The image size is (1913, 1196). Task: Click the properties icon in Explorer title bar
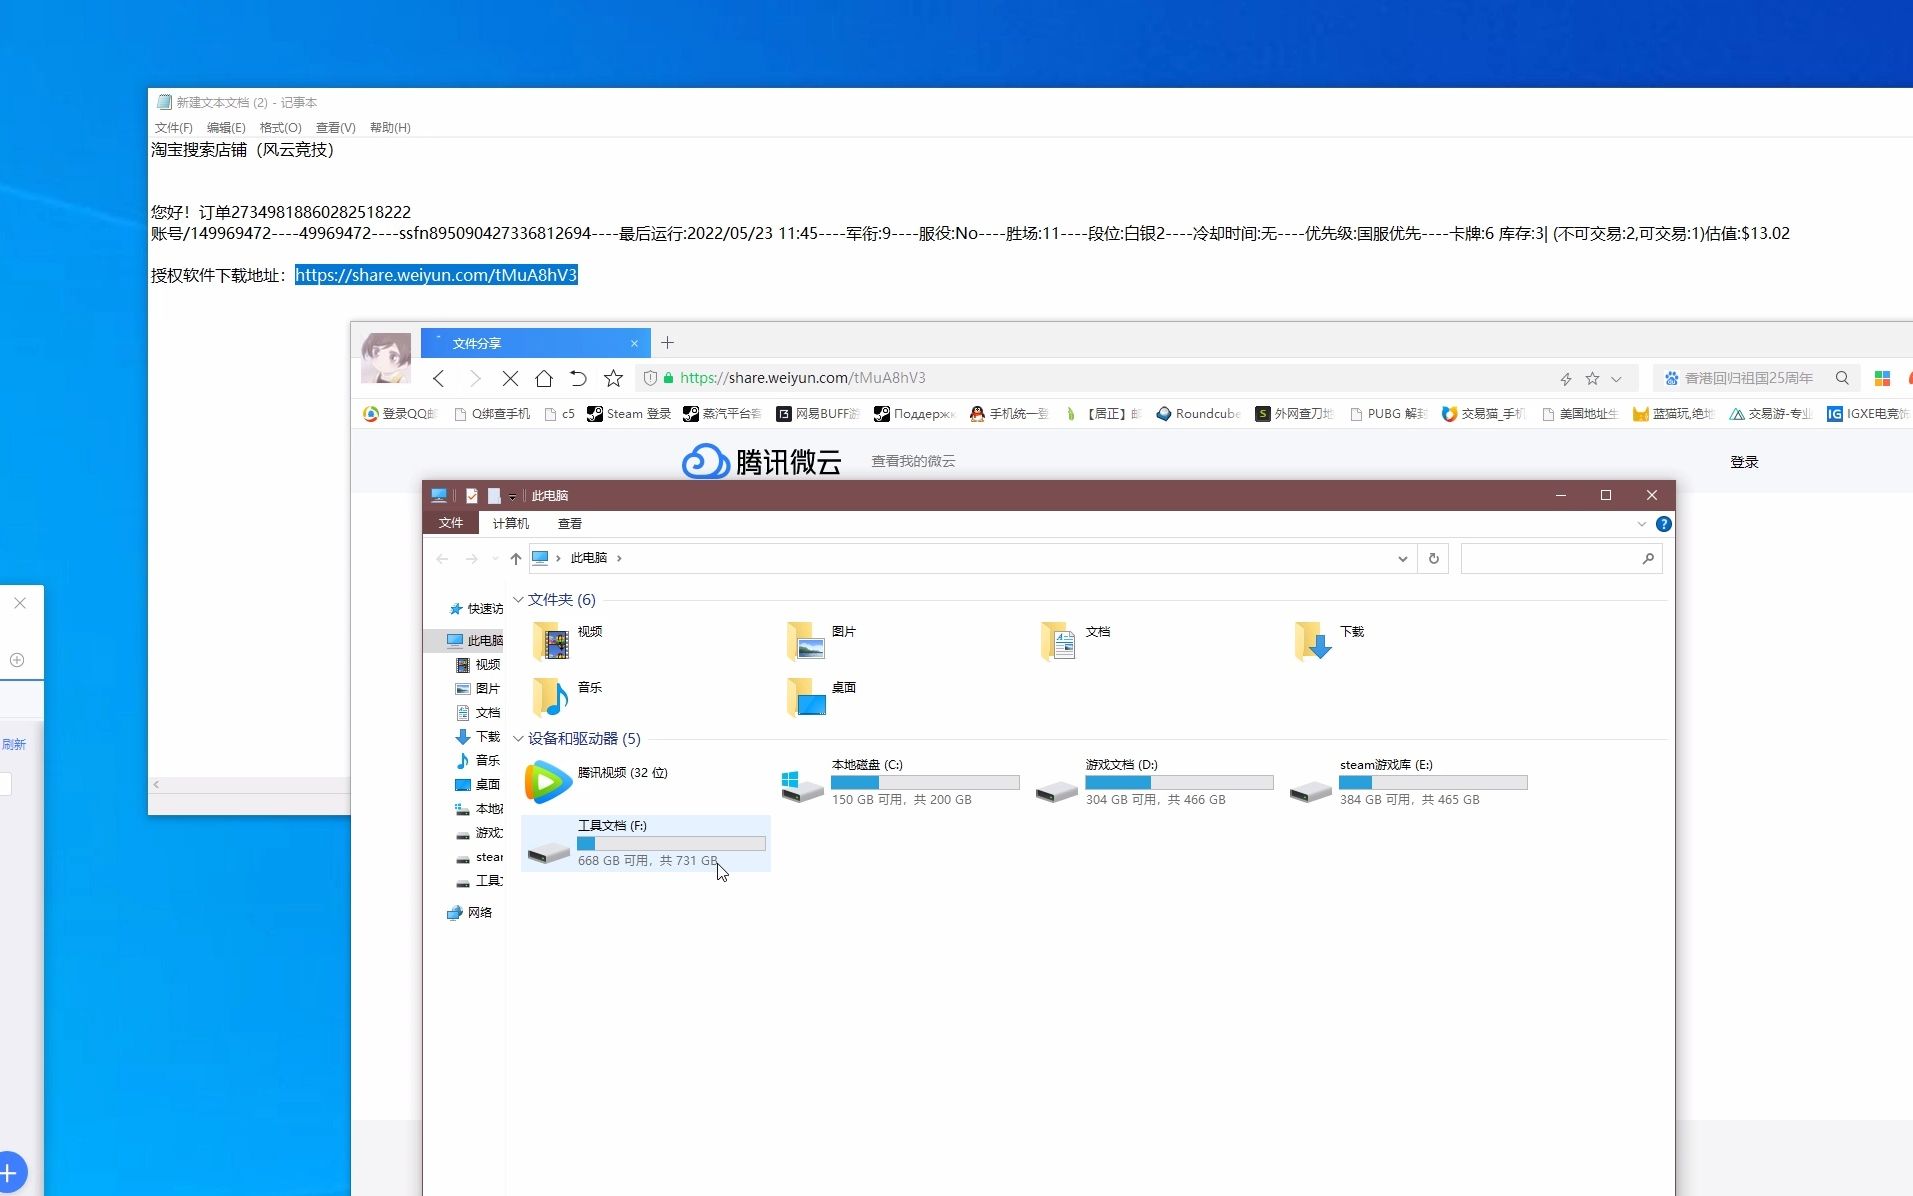click(x=472, y=495)
